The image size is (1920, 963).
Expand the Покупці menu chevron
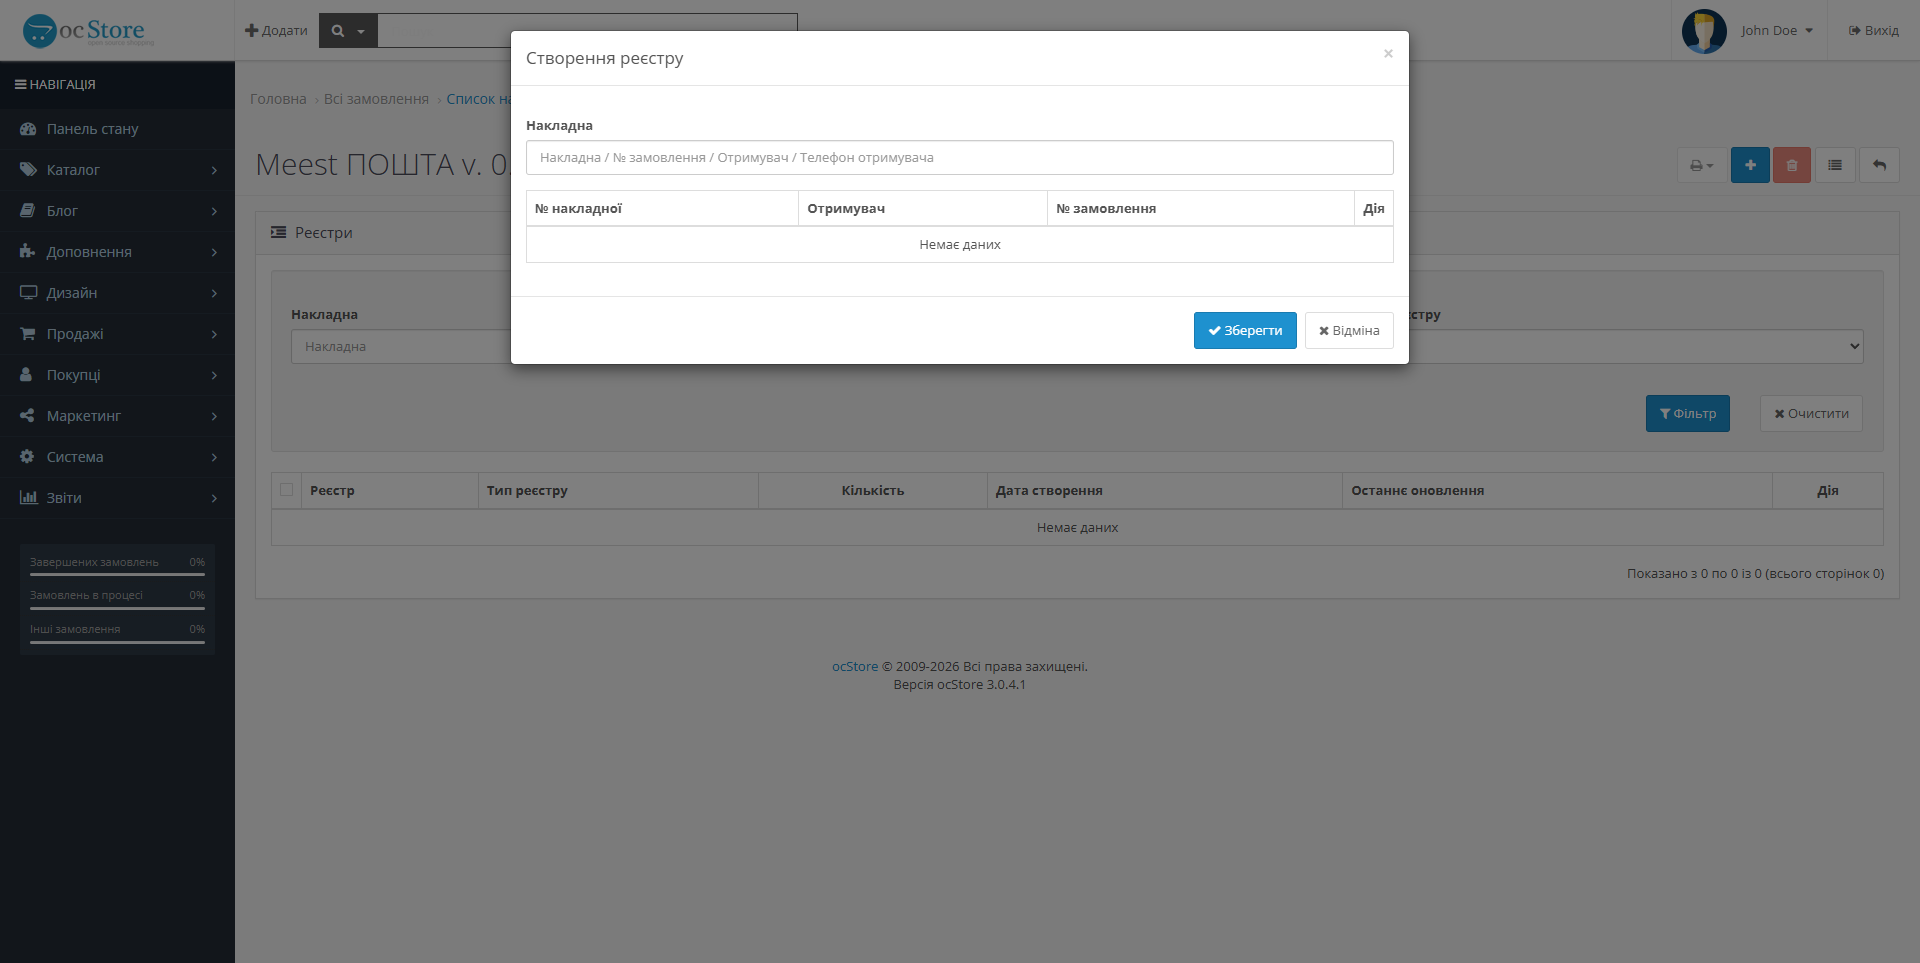pos(214,376)
